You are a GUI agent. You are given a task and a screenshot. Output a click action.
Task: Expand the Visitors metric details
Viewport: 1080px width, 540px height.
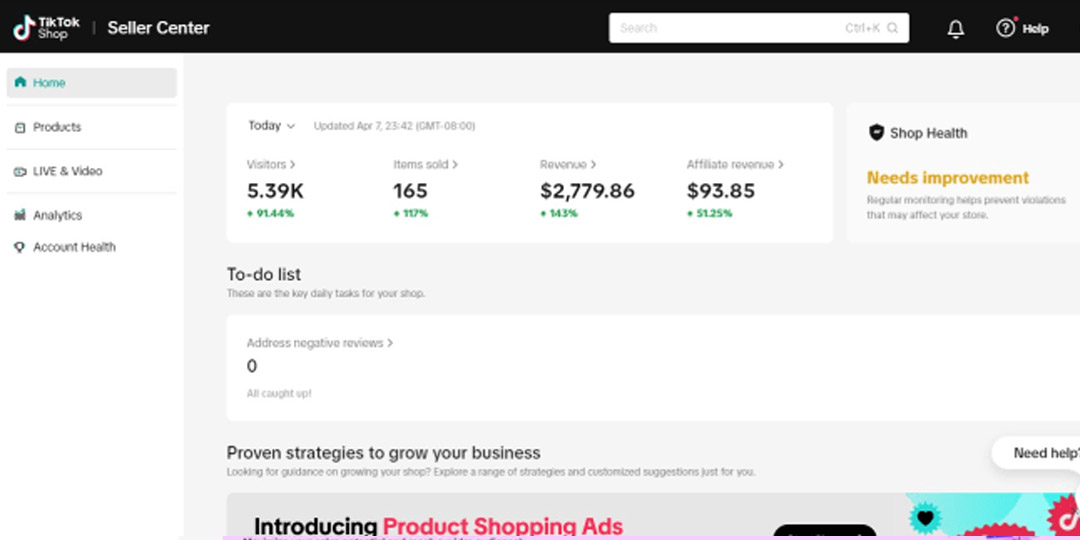tap(271, 165)
